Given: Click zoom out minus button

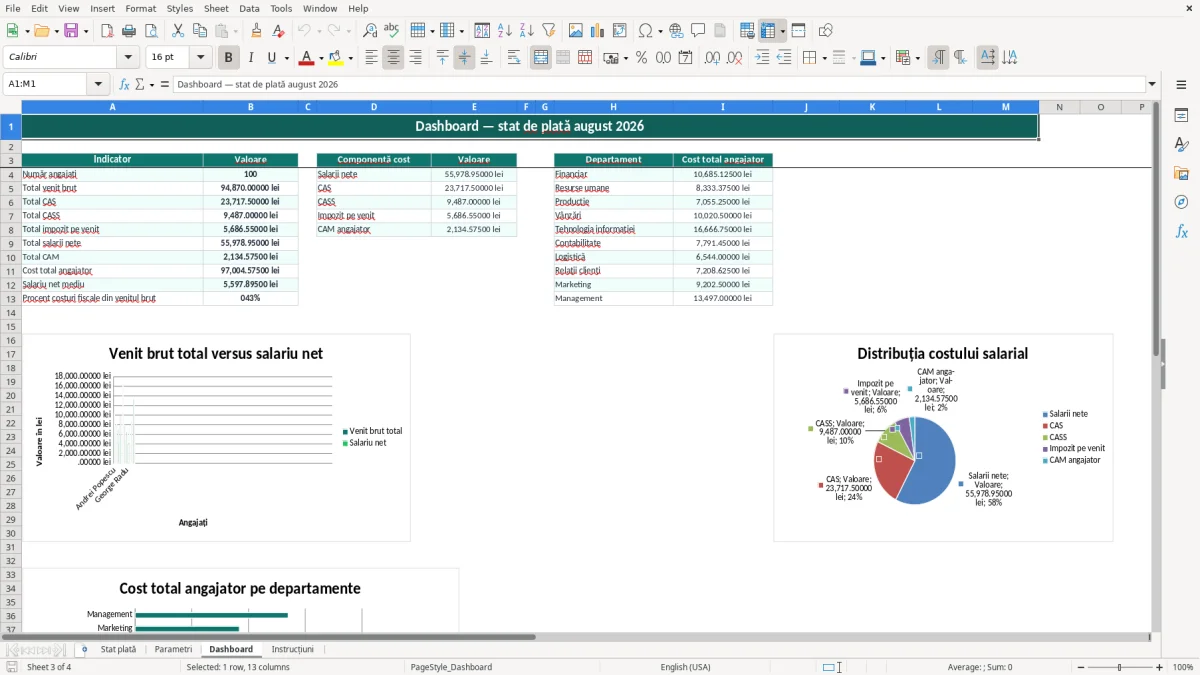Looking at the screenshot, I should [x=1081, y=667].
